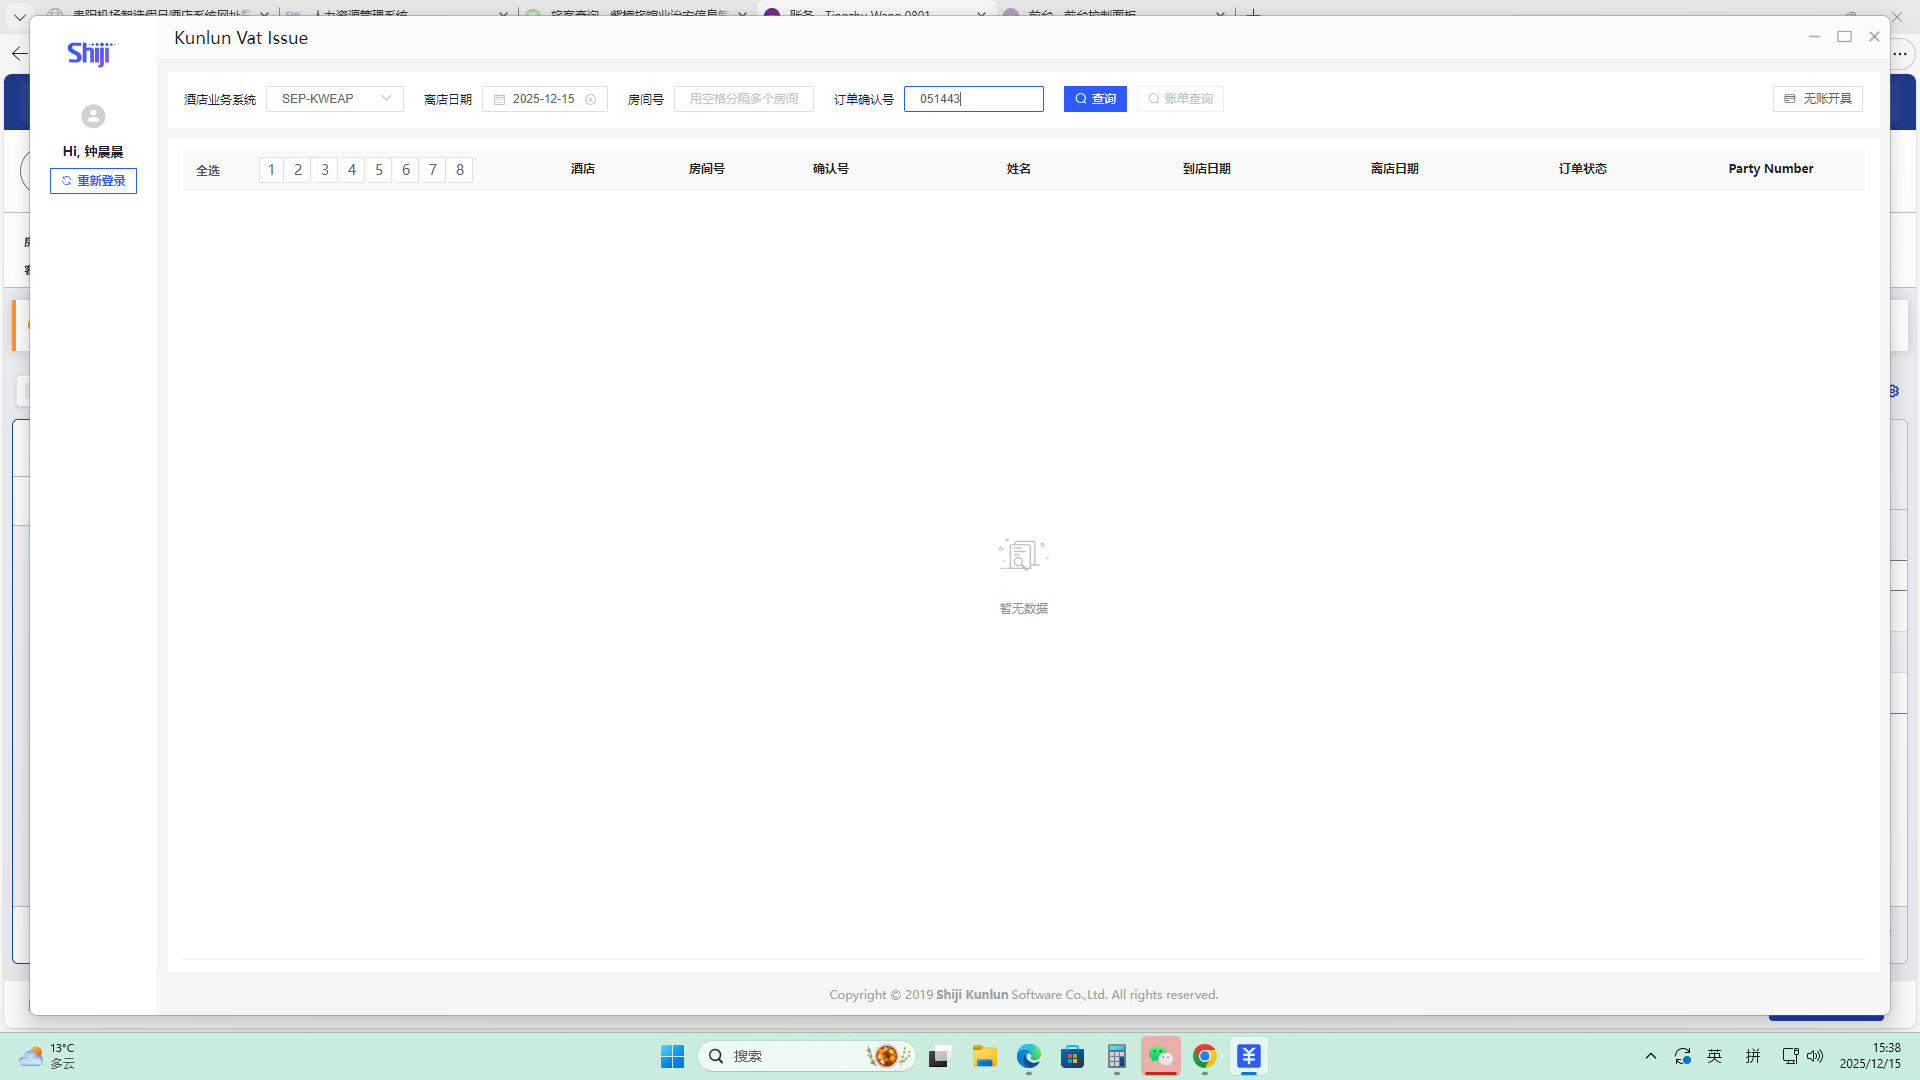The width and height of the screenshot is (1920, 1080).
Task: Open the departure date picker
Action: (543, 99)
